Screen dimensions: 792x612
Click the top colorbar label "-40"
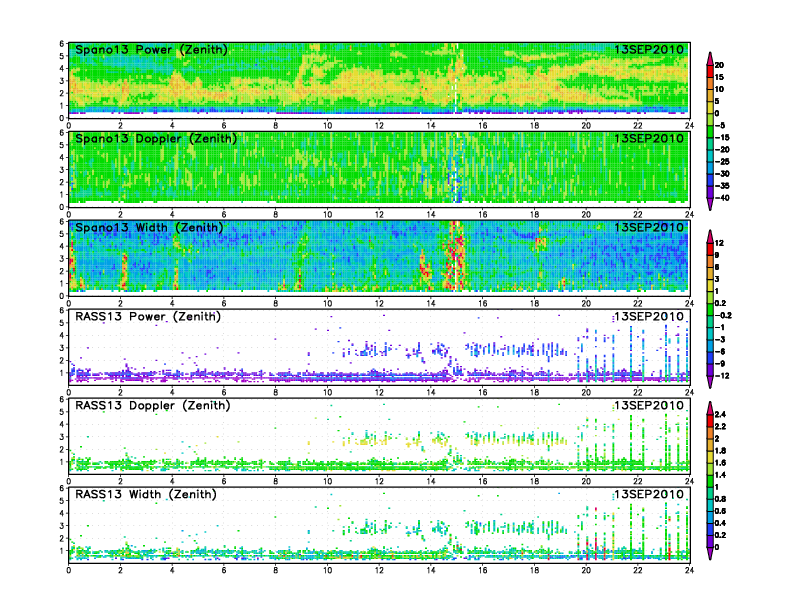pyautogui.click(x=722, y=198)
